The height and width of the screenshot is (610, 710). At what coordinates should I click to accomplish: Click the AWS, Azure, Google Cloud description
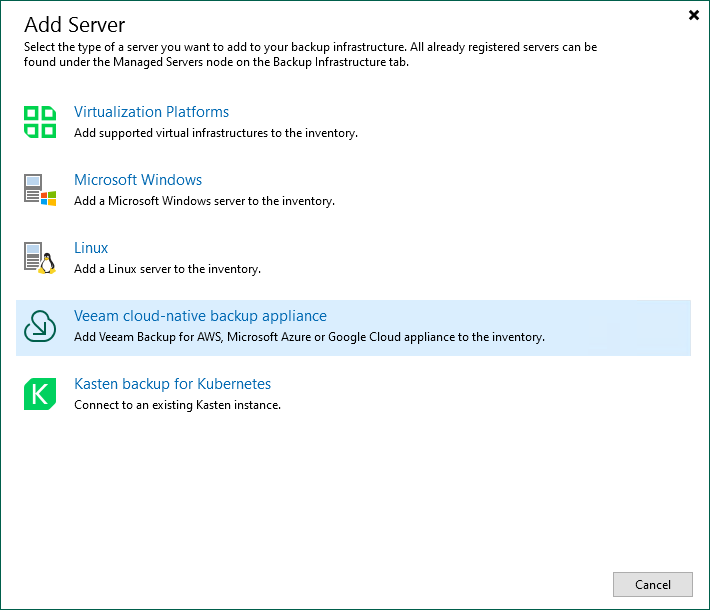pyautogui.click(x=309, y=337)
